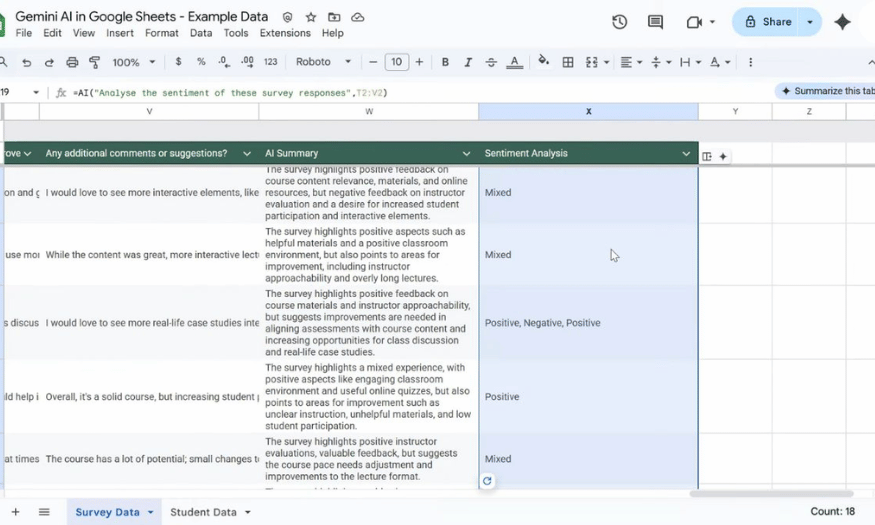
Task: Increase font size with plus button
Action: coord(419,62)
